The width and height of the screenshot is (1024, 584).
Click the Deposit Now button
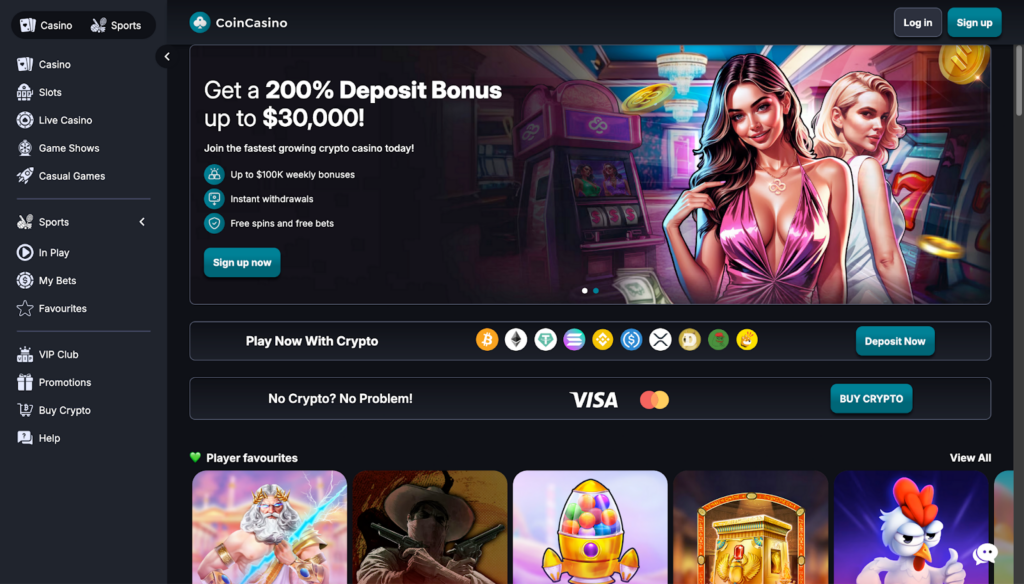[x=895, y=341]
